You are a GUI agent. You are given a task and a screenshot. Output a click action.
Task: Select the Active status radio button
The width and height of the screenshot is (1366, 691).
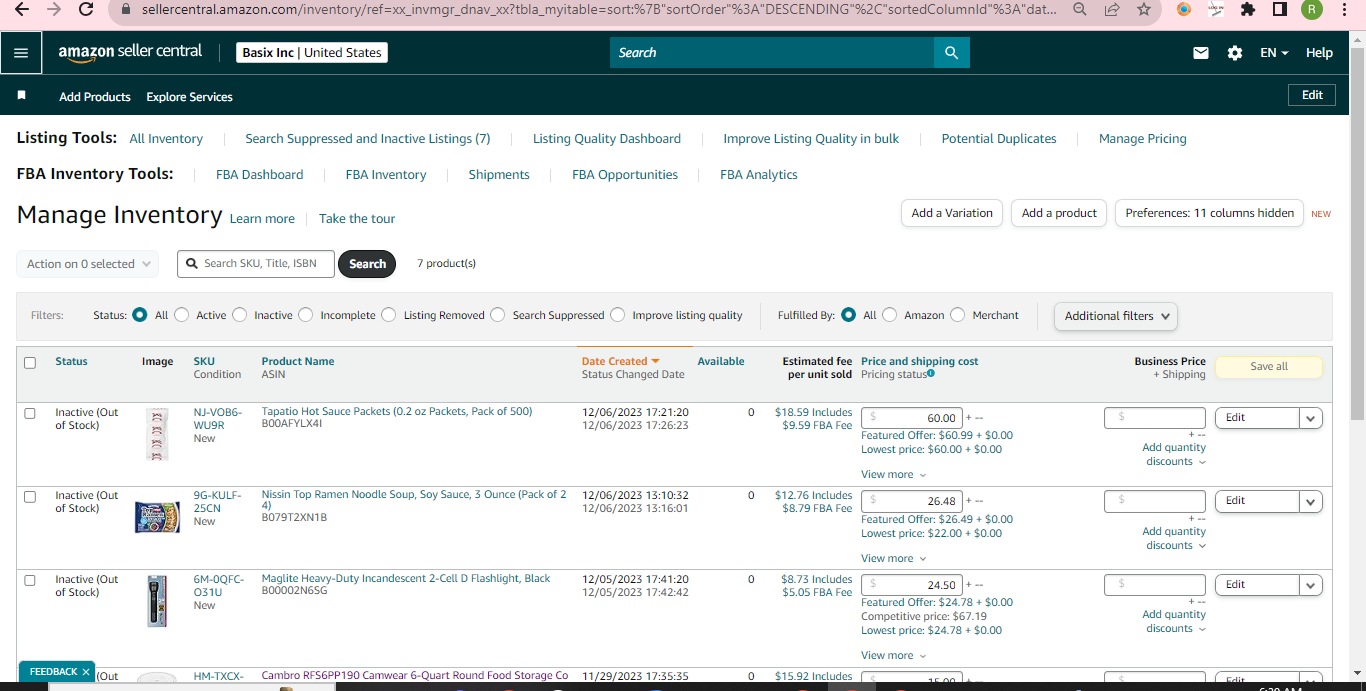[x=181, y=315]
